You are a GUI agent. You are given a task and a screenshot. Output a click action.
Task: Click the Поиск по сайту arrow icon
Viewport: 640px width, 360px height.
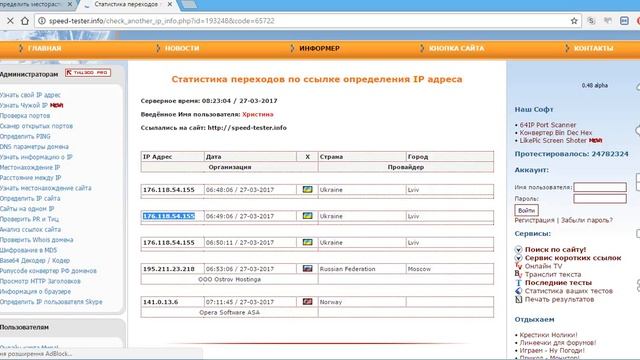click(x=518, y=249)
